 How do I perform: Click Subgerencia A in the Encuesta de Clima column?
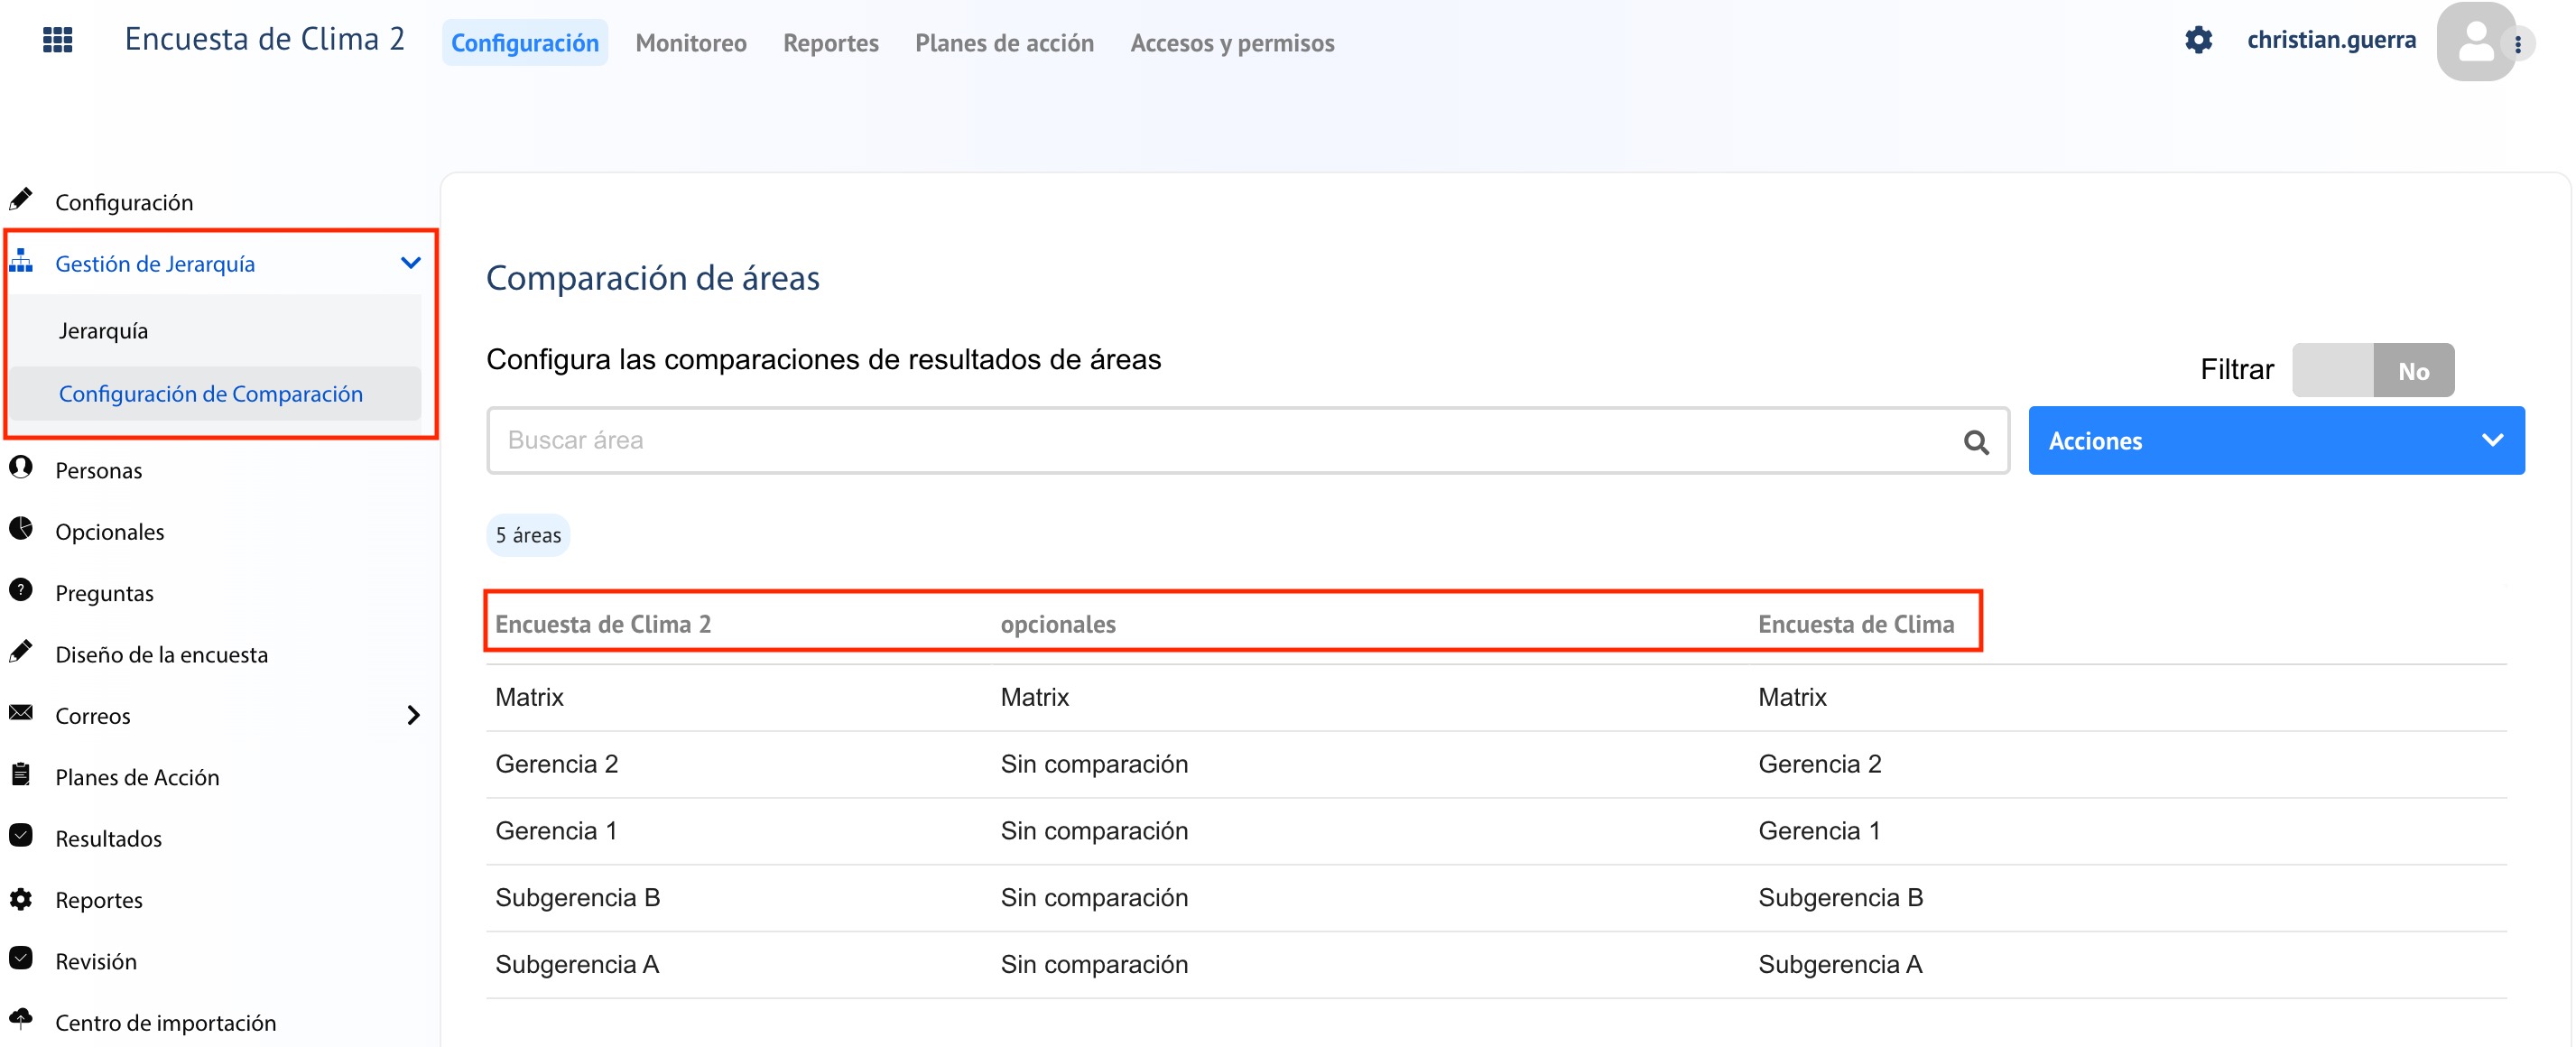click(1839, 964)
